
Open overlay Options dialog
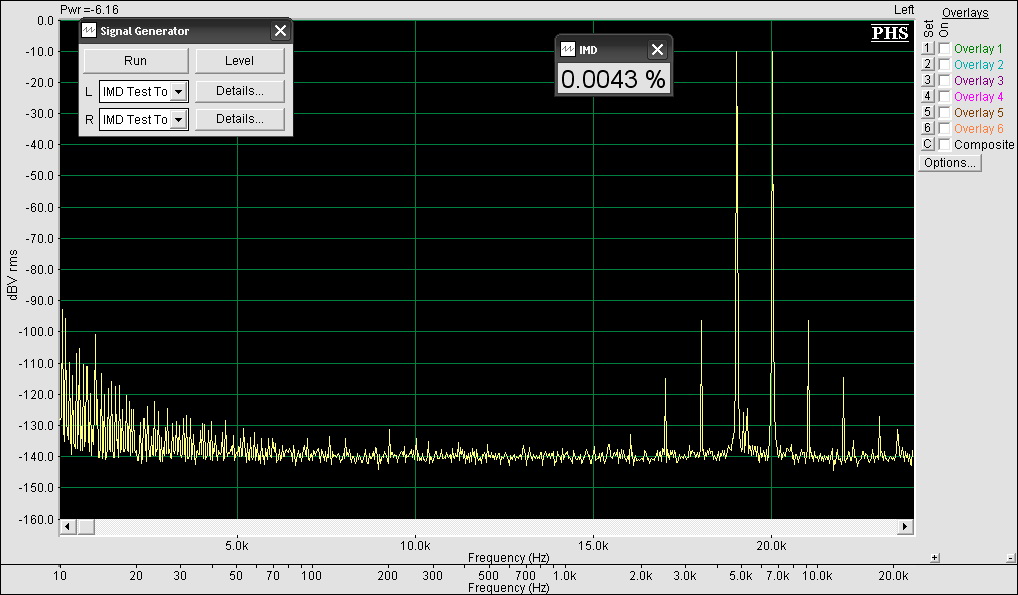[x=949, y=163]
